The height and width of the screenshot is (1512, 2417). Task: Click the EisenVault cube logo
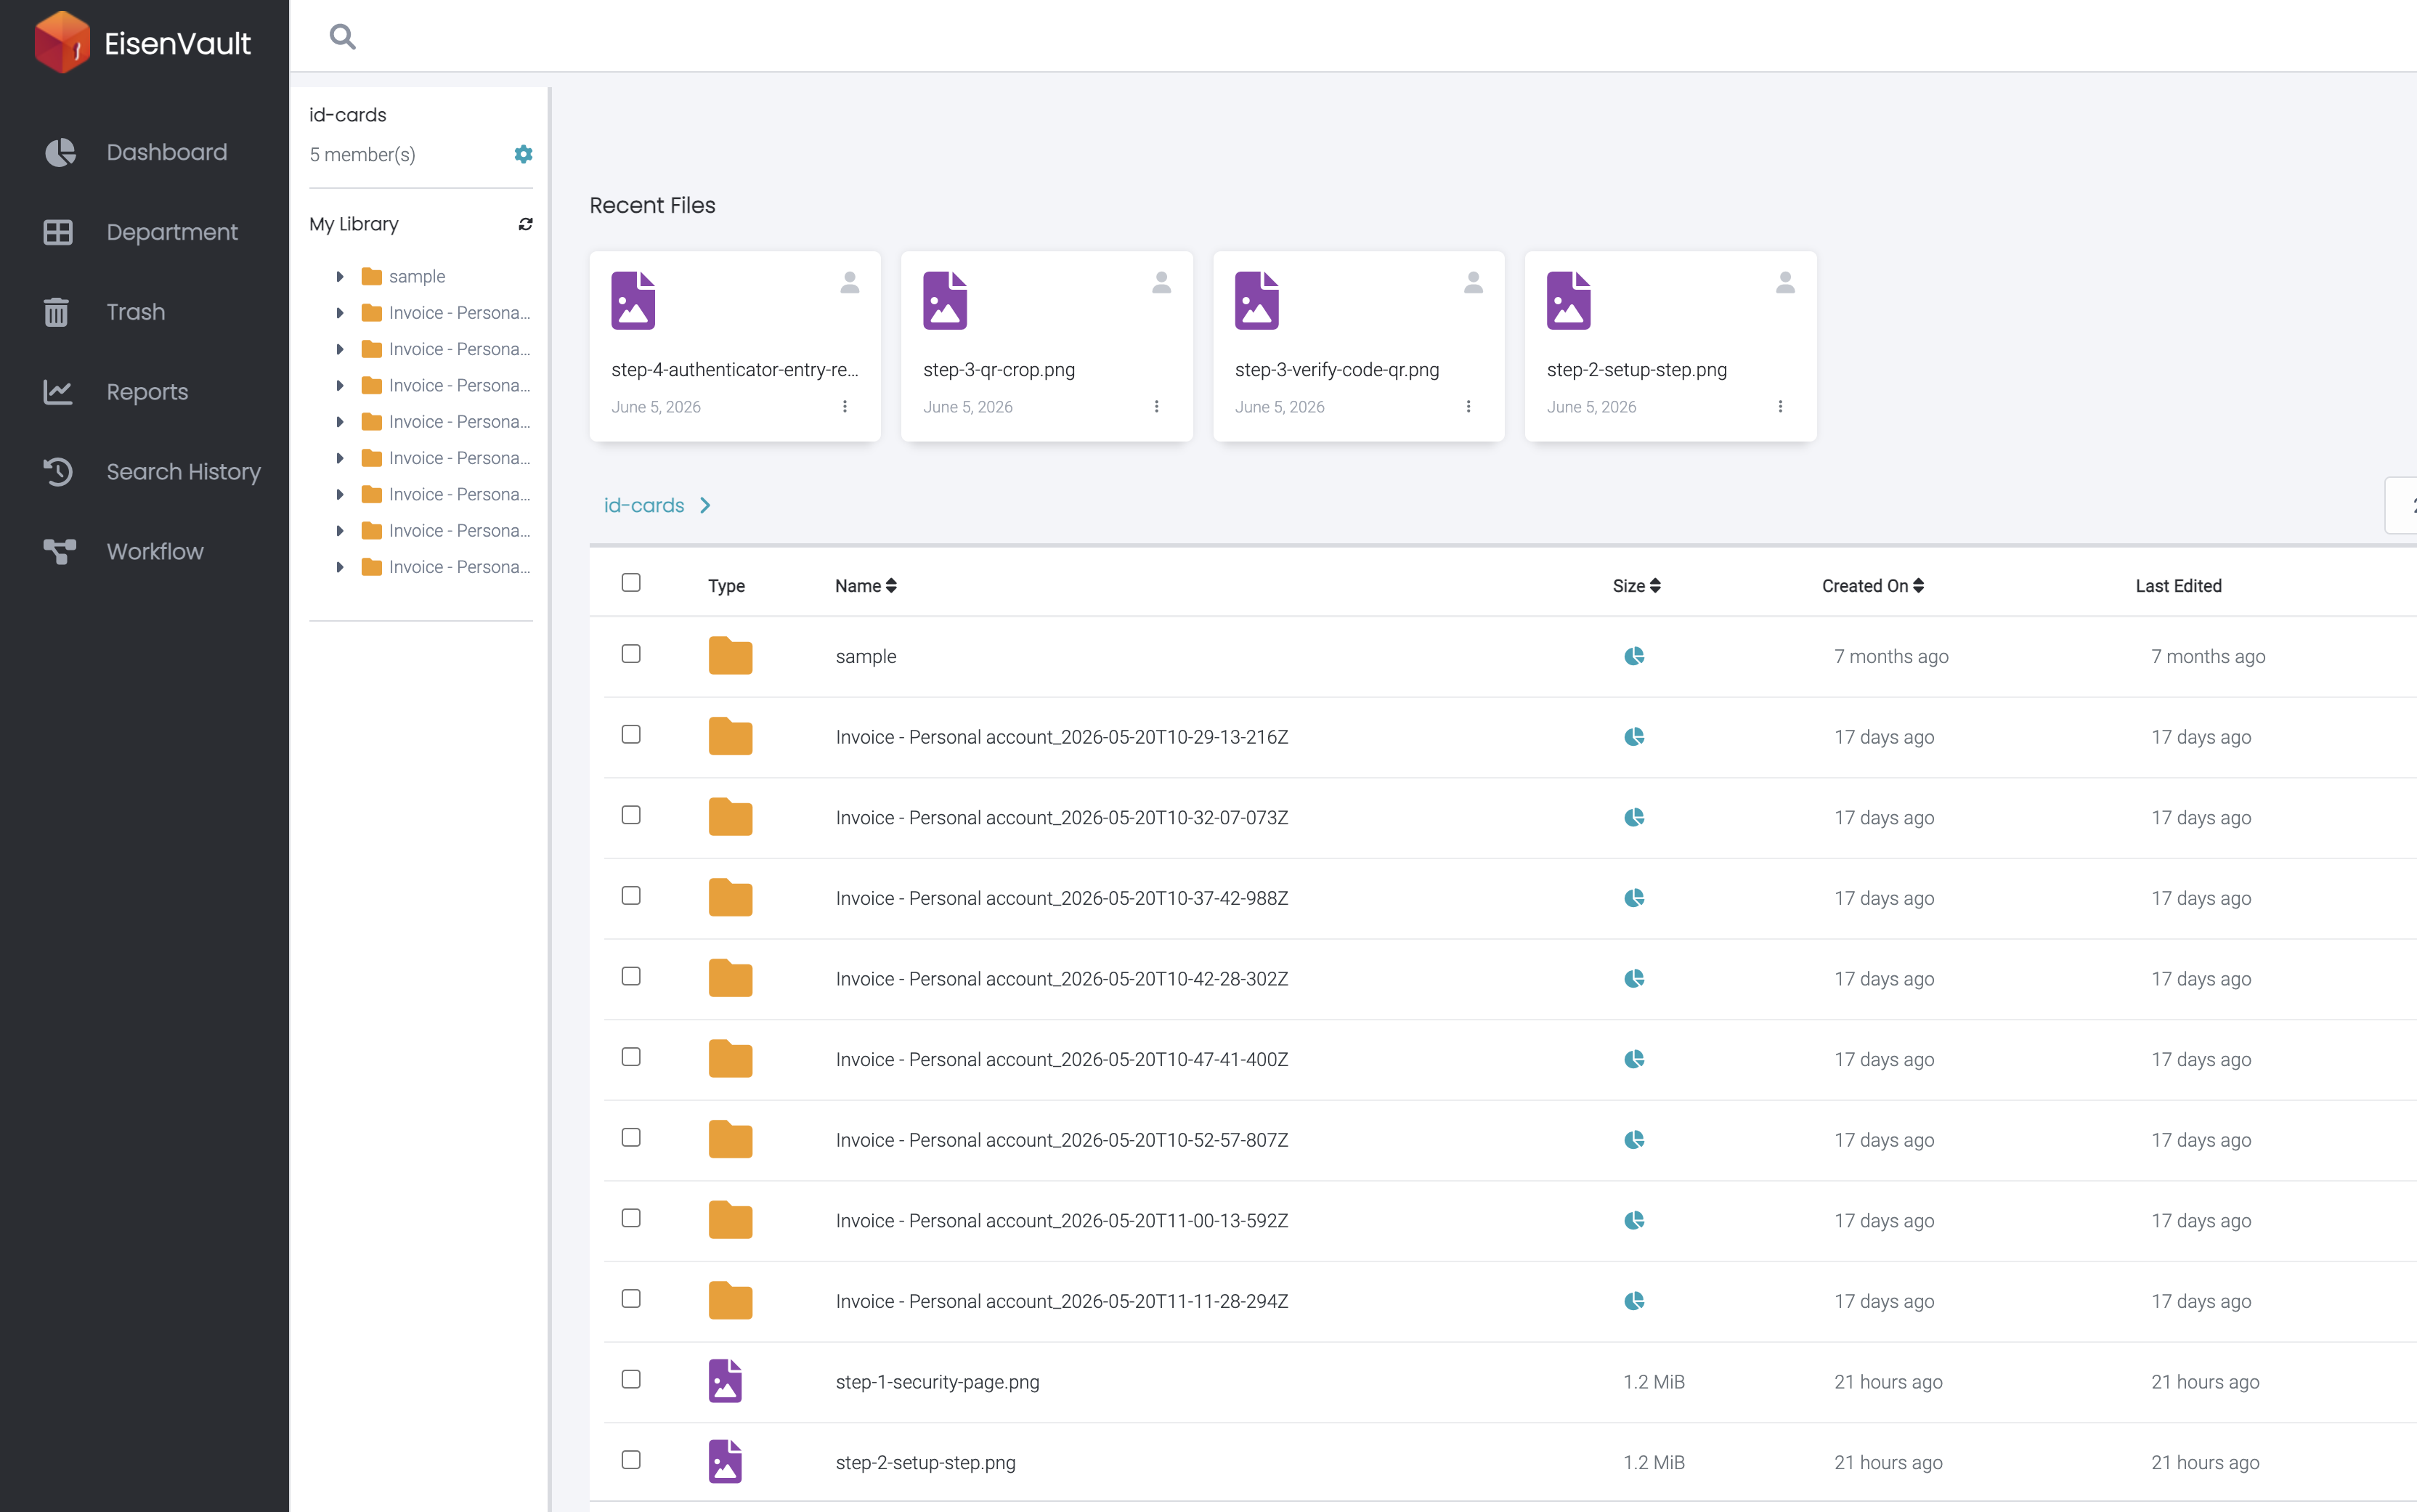pos(62,42)
